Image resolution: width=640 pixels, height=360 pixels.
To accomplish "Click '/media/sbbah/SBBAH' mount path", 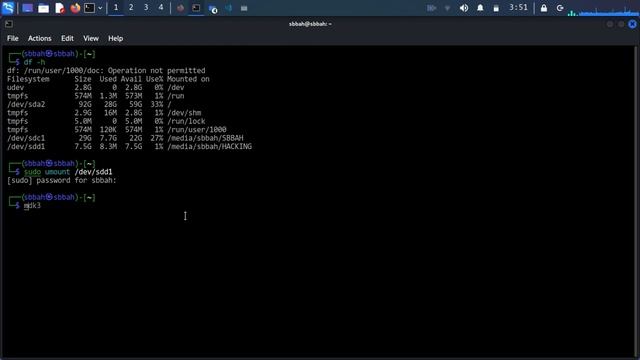I will pos(205,138).
